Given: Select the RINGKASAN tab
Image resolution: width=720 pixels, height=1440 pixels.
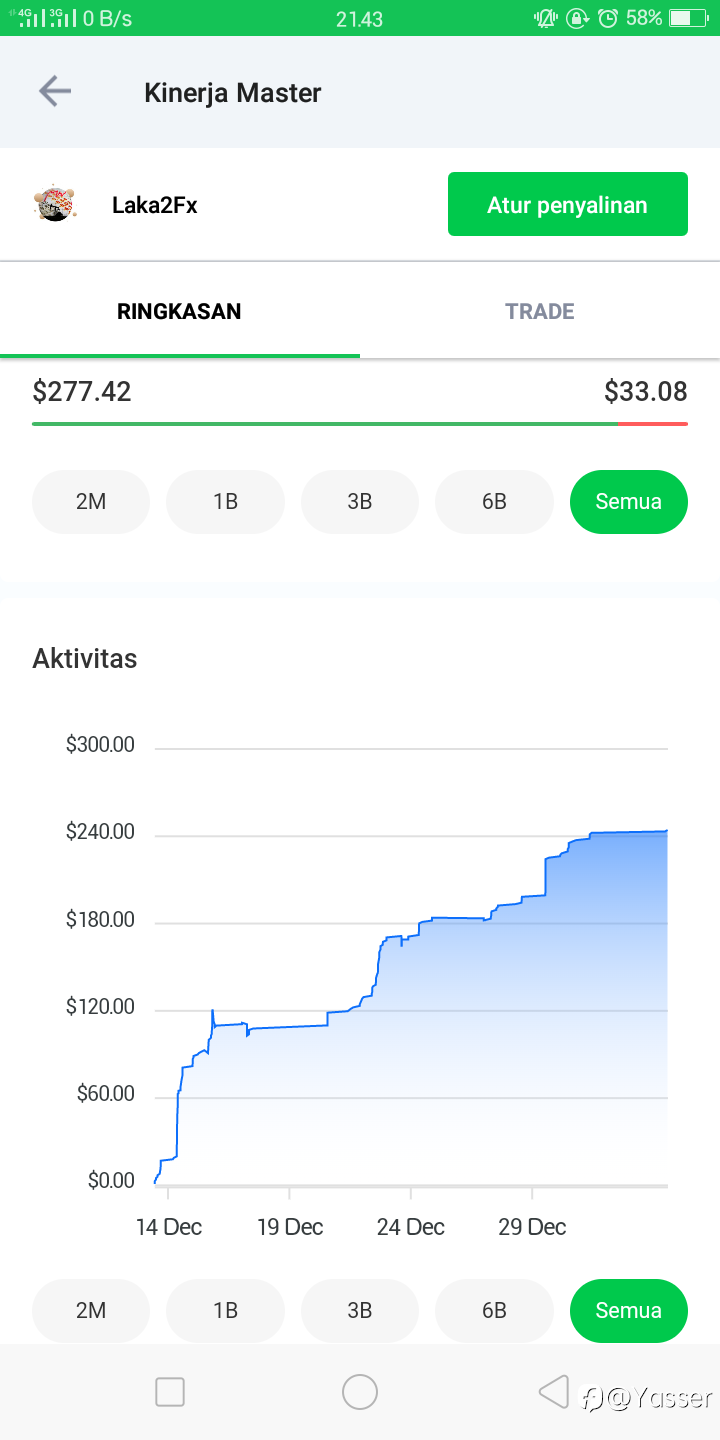Looking at the screenshot, I should [x=180, y=311].
